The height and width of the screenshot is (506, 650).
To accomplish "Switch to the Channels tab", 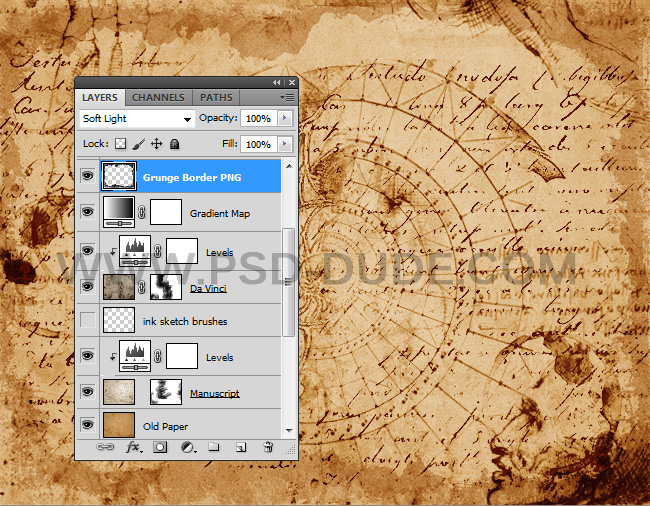I will [x=158, y=97].
